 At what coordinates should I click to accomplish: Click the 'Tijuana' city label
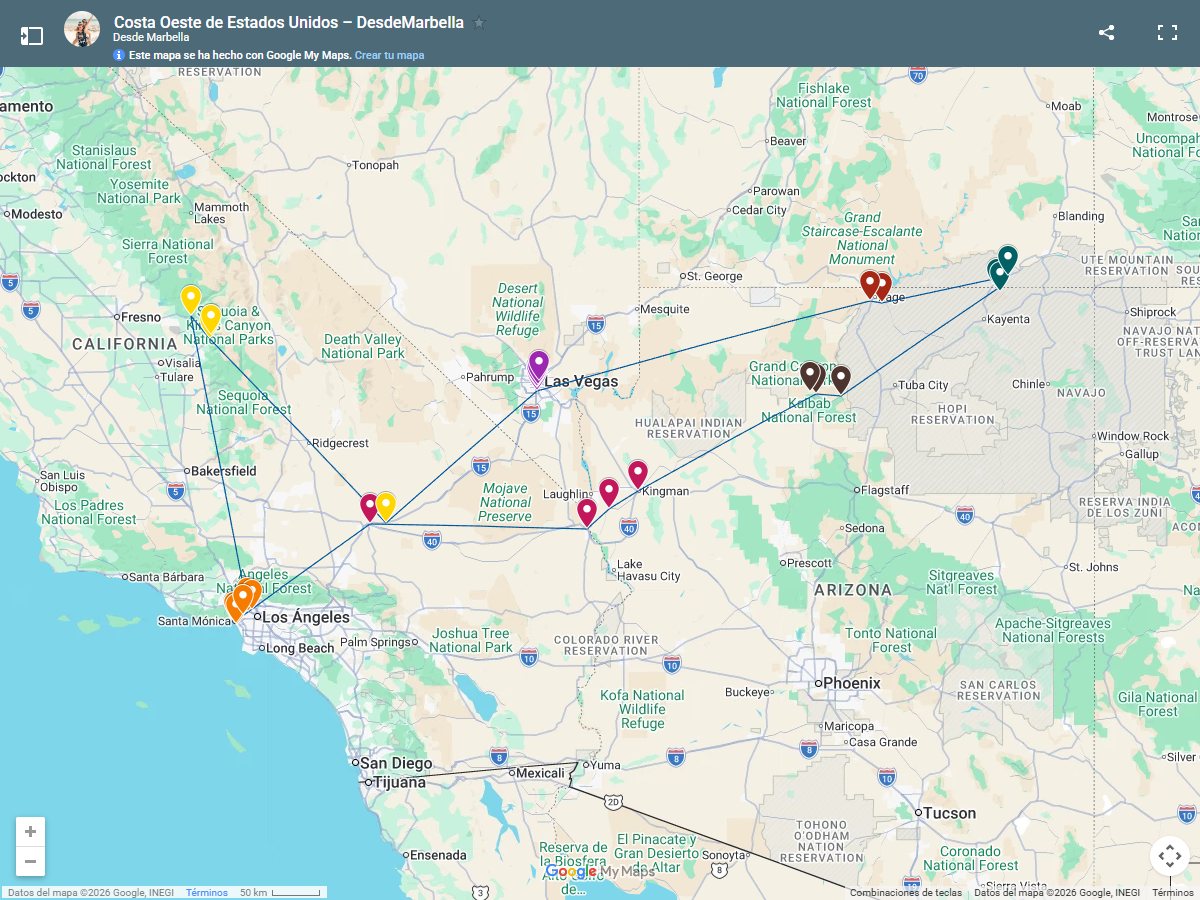point(398,782)
